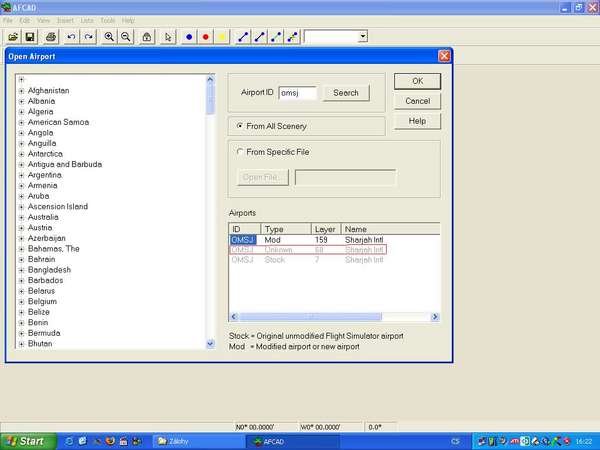Screen dimensions: 600x450
Task: Click the Open file toolbar icon
Action: [x=13, y=36]
